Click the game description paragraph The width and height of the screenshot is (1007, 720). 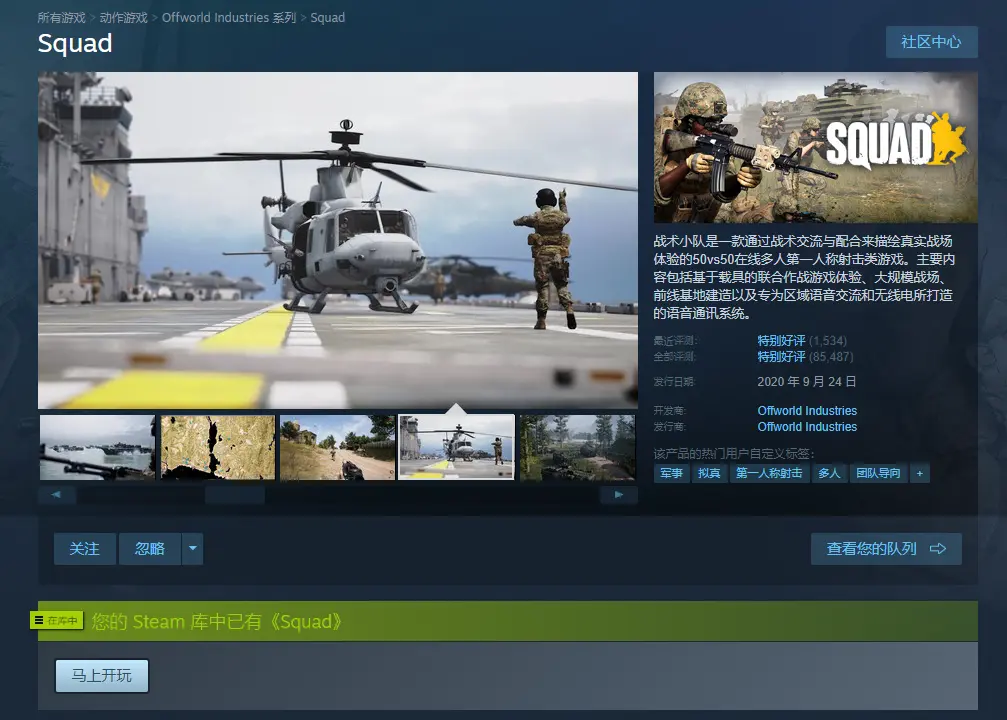803,277
